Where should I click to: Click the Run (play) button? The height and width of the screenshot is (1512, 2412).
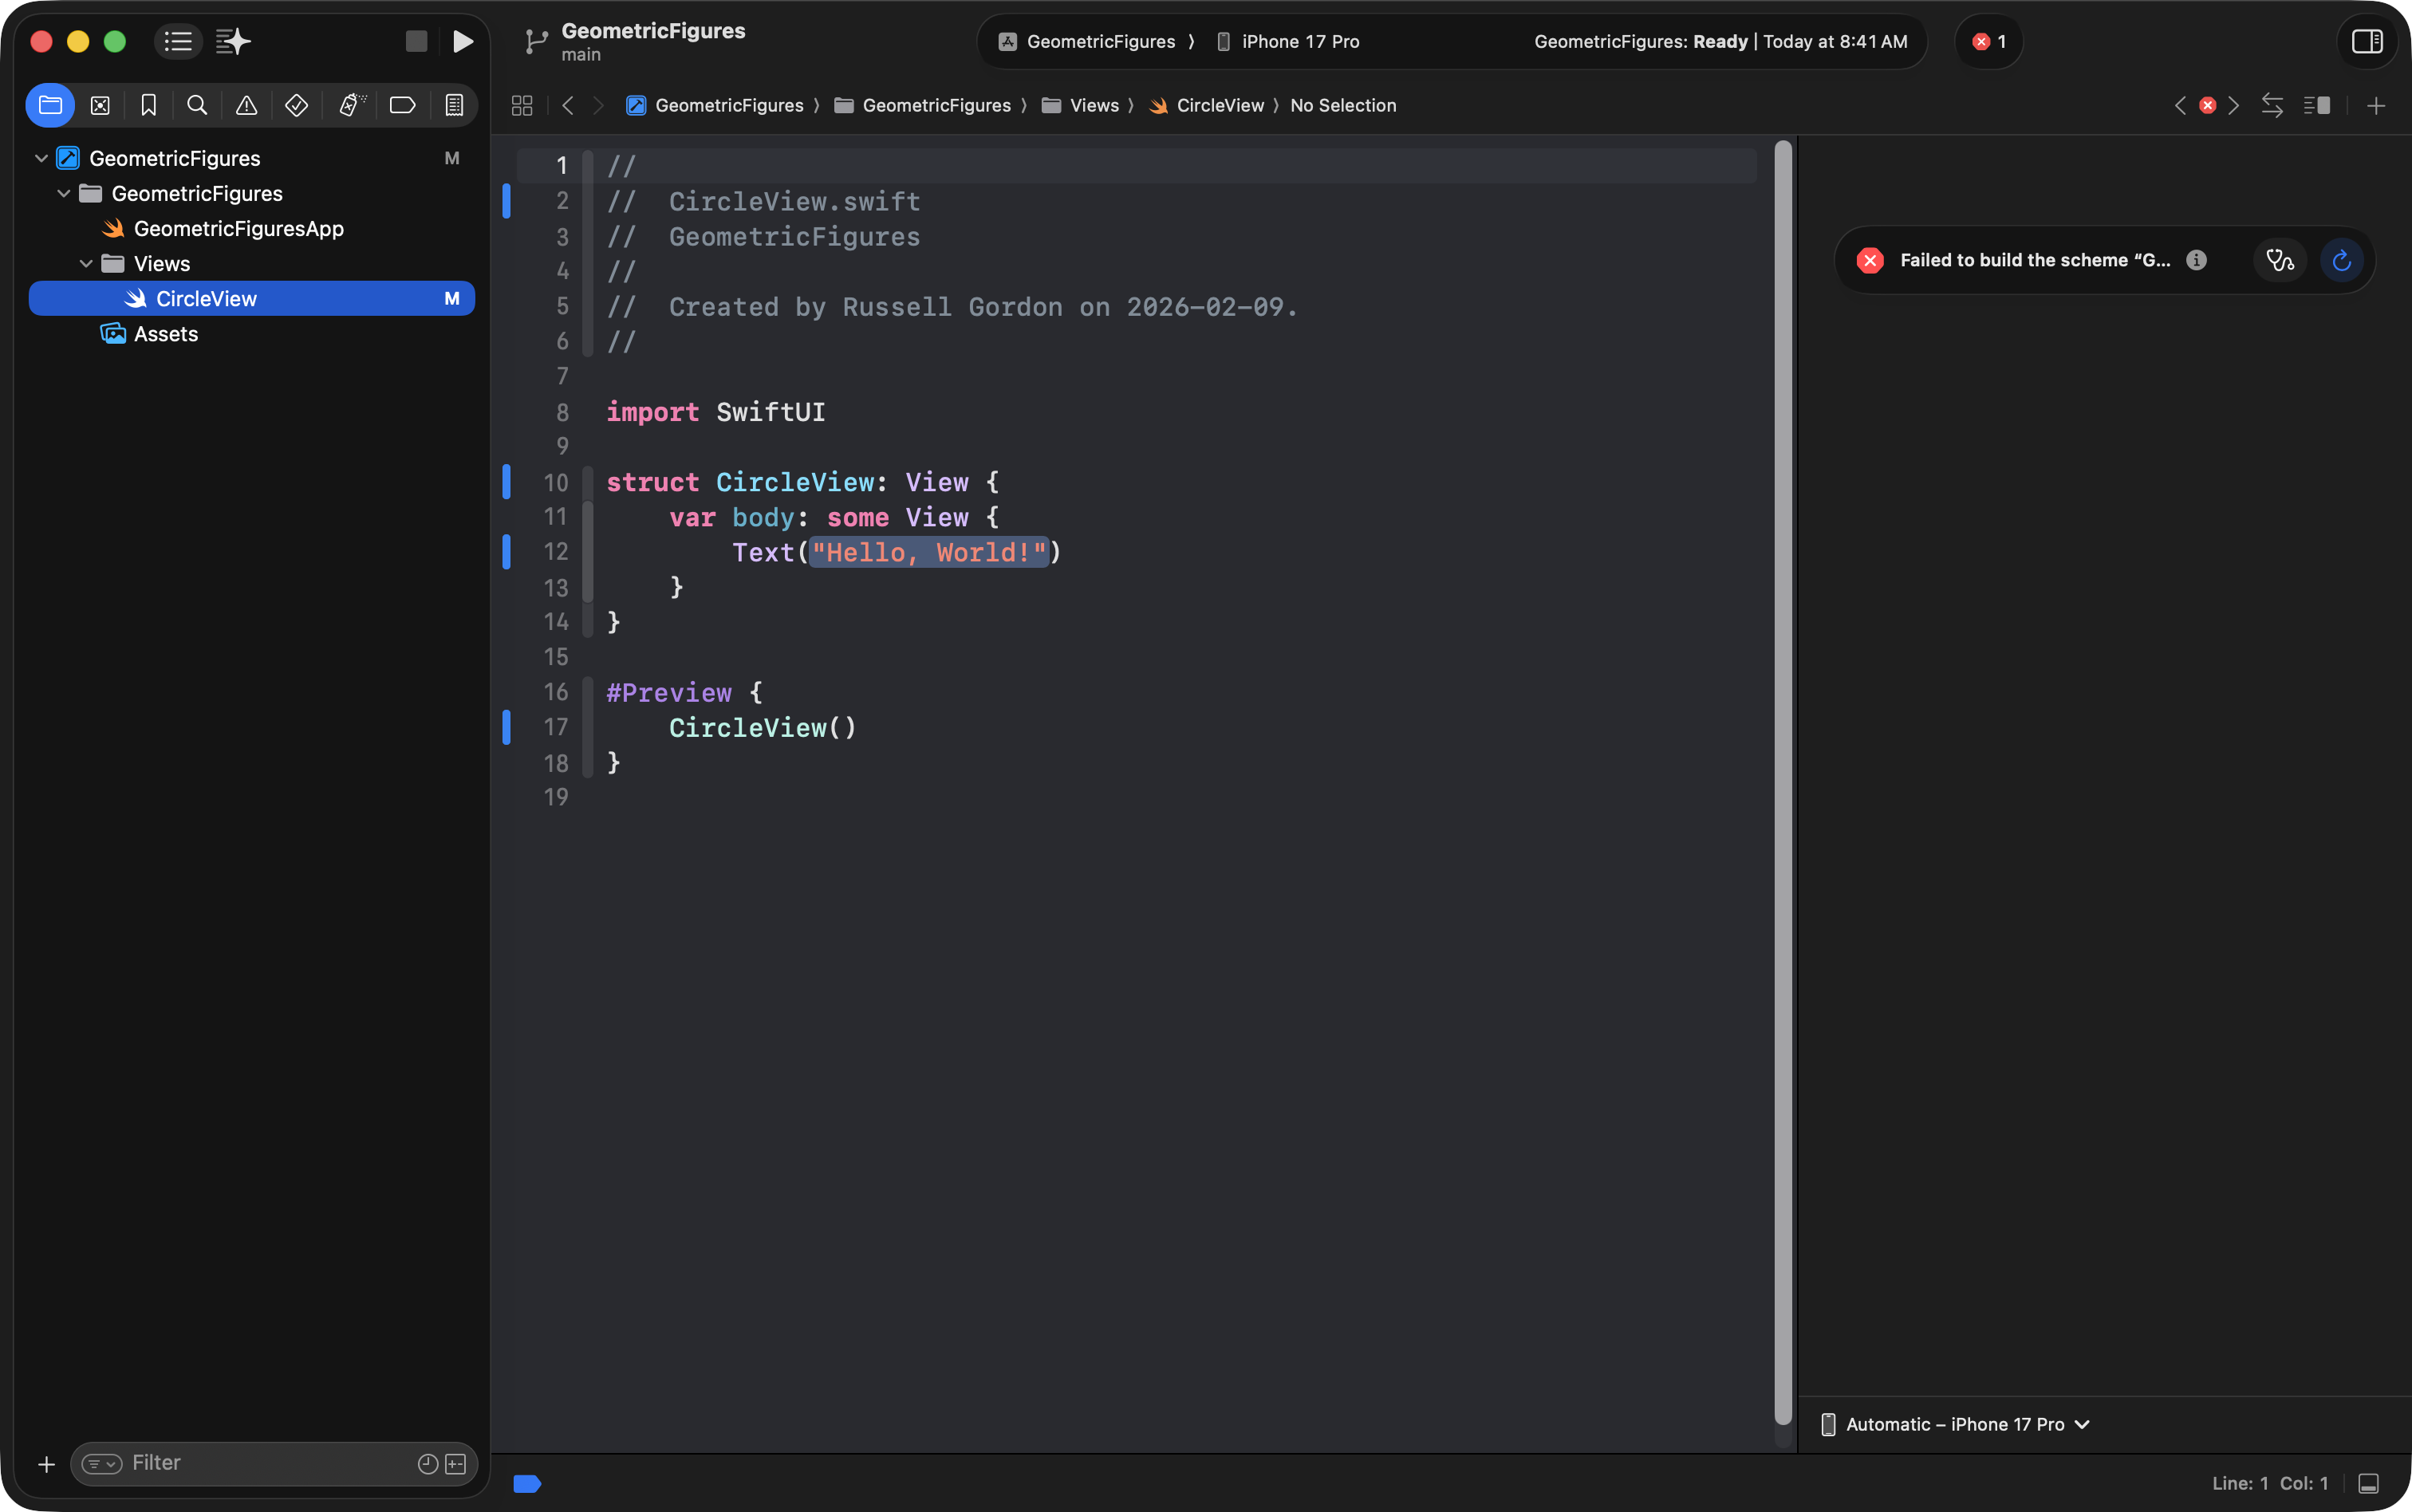462,41
